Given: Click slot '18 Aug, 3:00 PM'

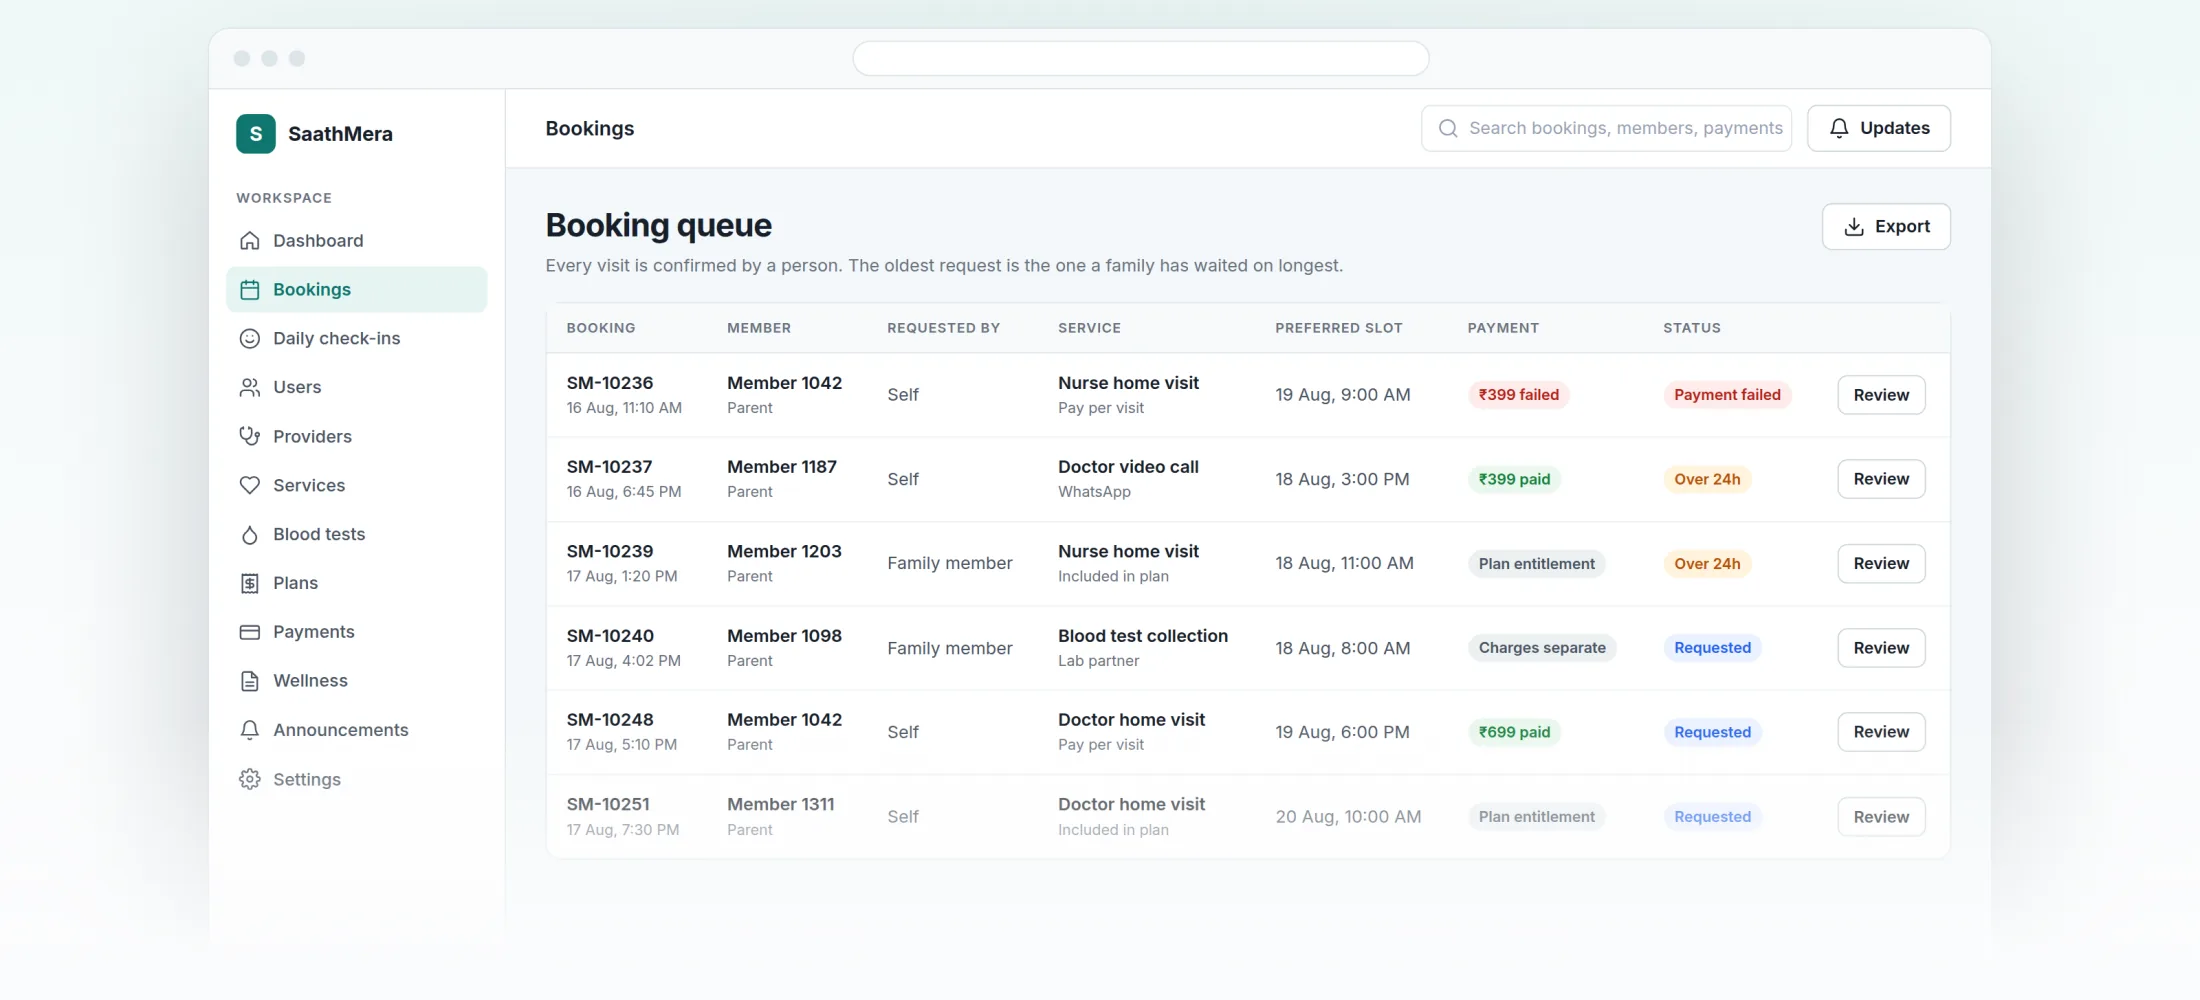Looking at the screenshot, I should click(x=1342, y=479).
